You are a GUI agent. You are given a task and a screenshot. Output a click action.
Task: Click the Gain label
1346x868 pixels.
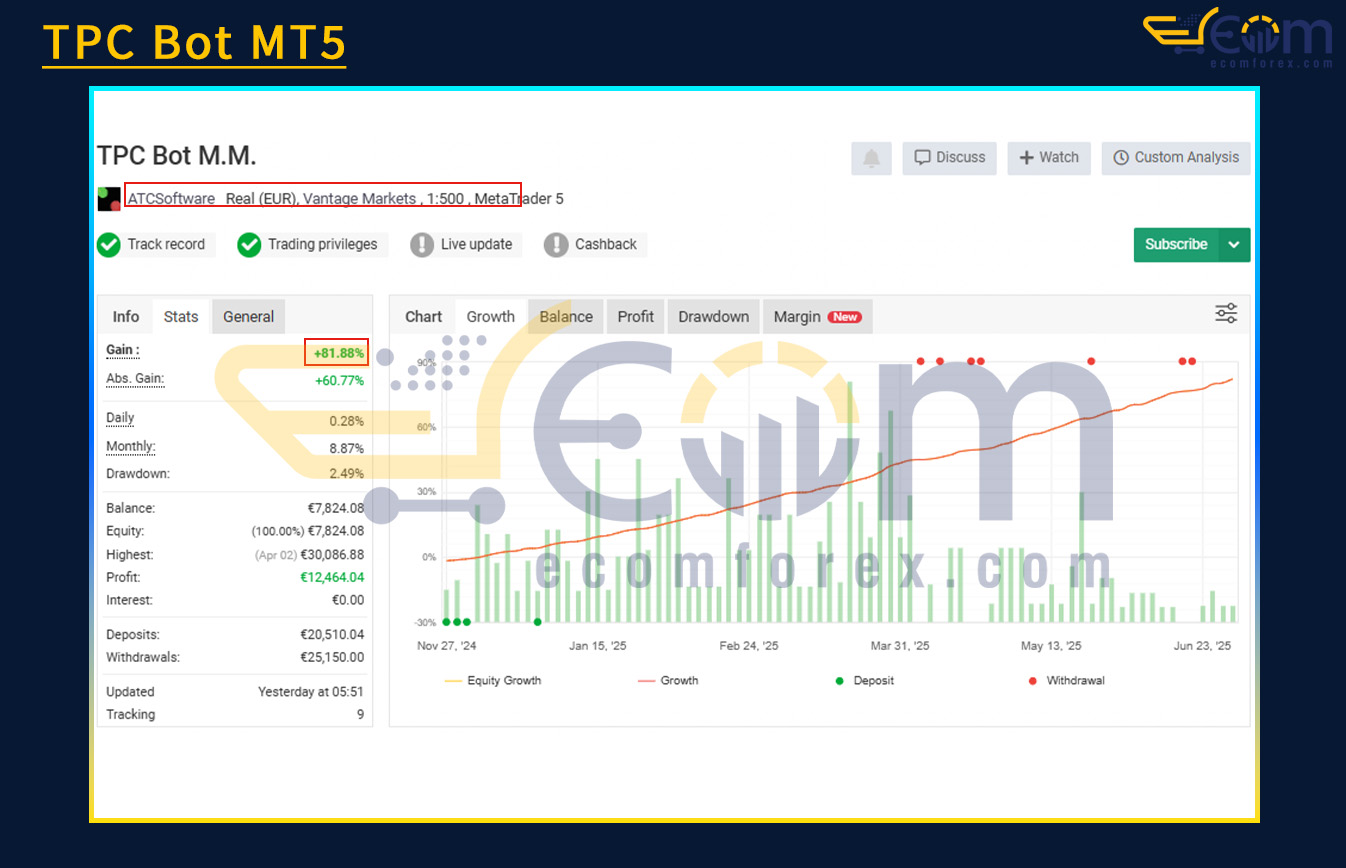(x=122, y=350)
